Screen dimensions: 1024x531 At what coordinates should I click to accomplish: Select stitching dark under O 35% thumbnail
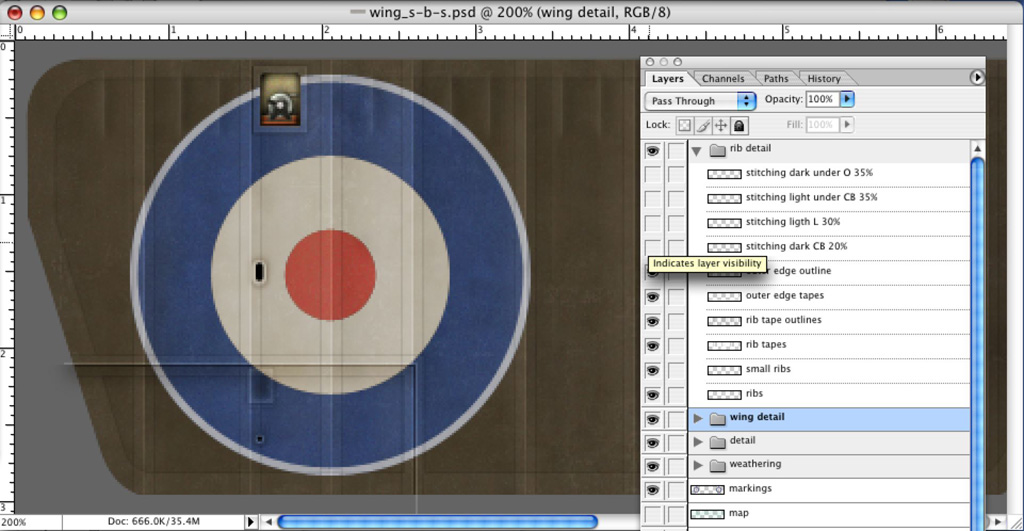[724, 174]
